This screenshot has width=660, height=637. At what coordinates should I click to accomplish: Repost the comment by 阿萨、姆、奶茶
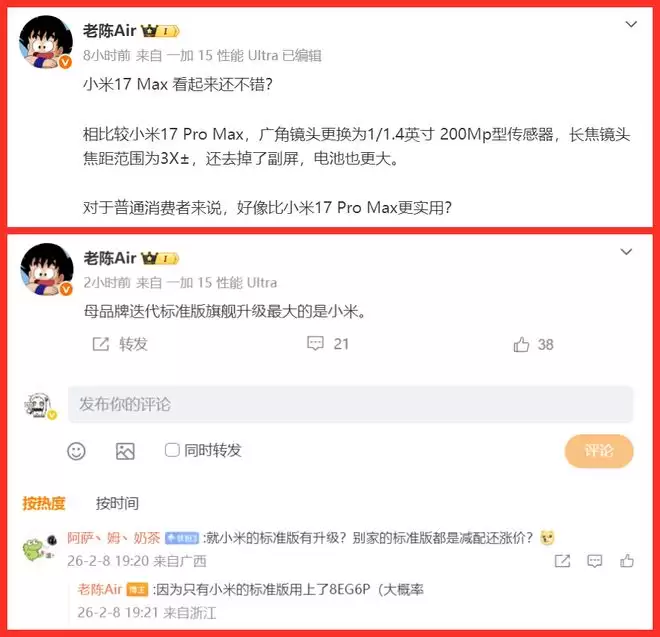(x=562, y=561)
